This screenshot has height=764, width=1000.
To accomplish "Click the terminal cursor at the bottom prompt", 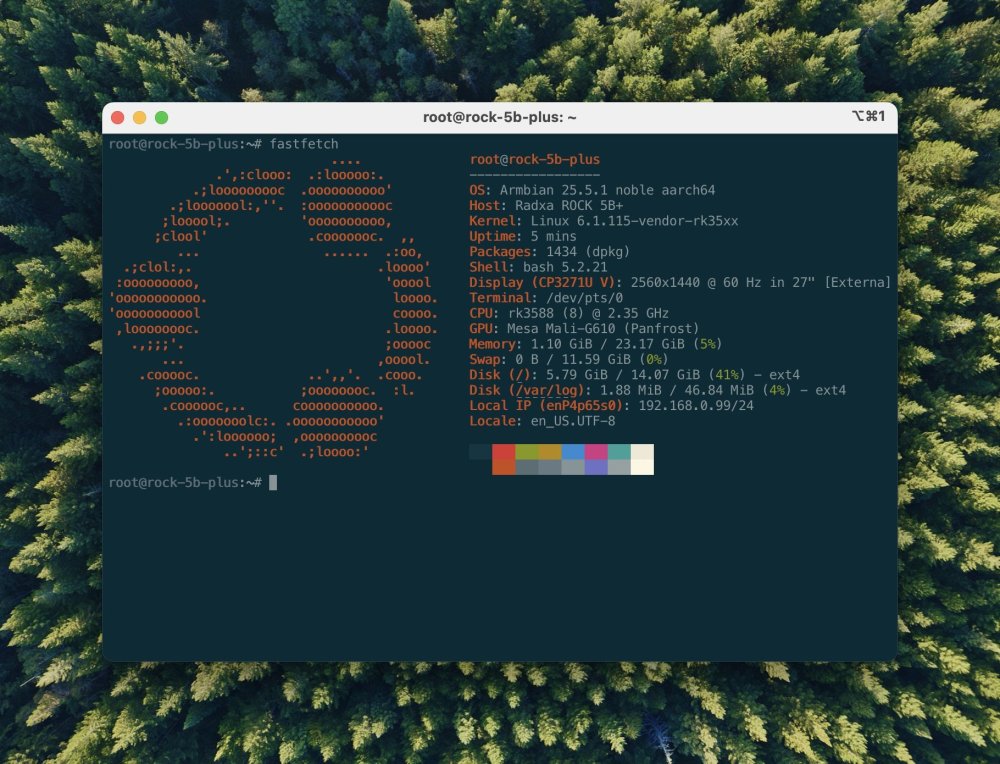I will pos(273,482).
